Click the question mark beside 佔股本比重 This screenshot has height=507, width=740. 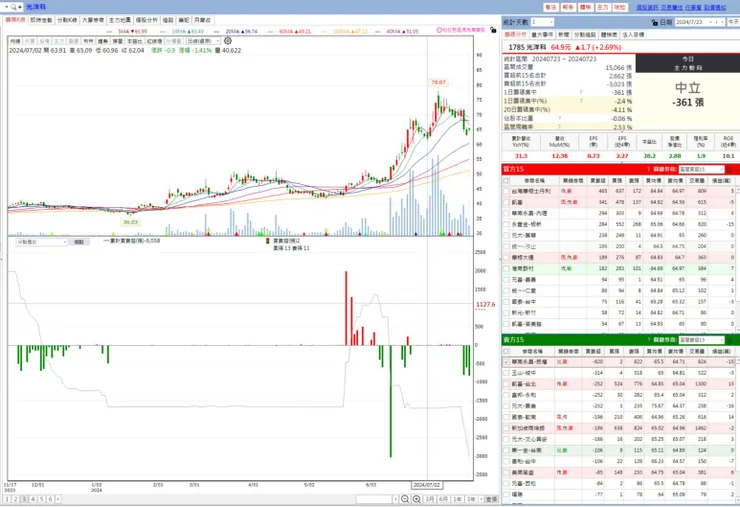click(560, 118)
